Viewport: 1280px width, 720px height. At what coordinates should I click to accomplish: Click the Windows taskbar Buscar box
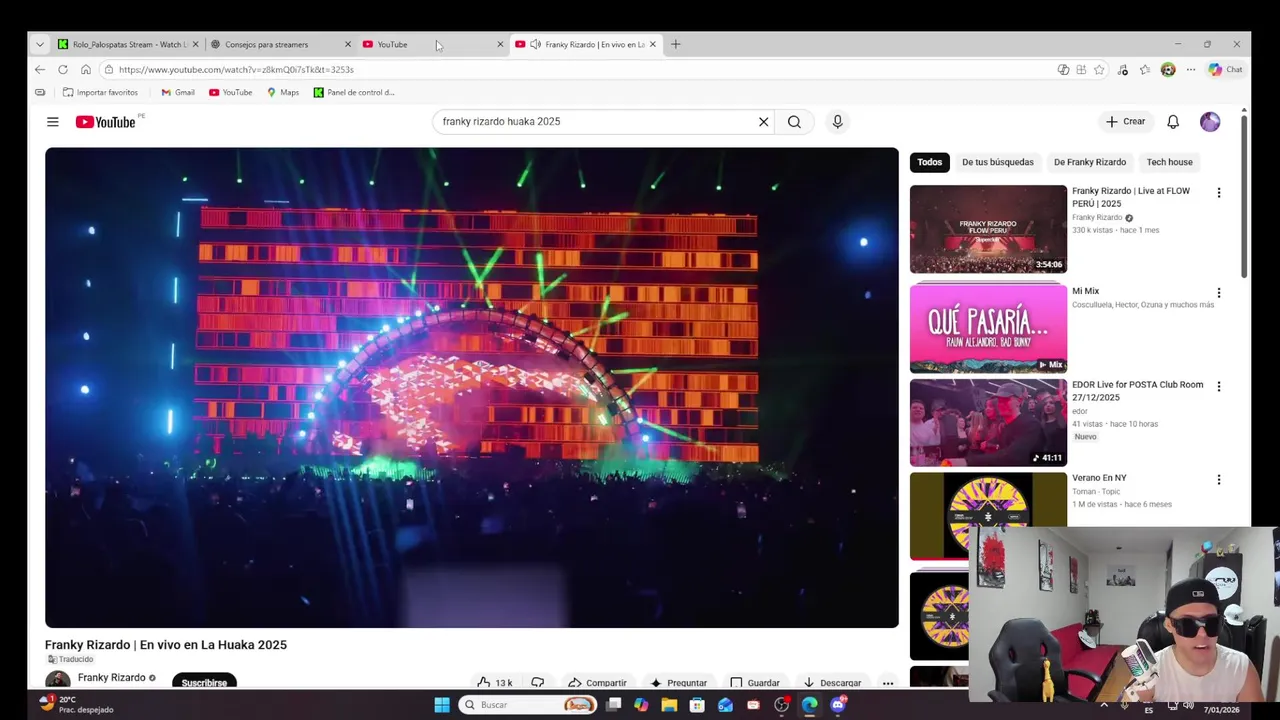pos(528,705)
